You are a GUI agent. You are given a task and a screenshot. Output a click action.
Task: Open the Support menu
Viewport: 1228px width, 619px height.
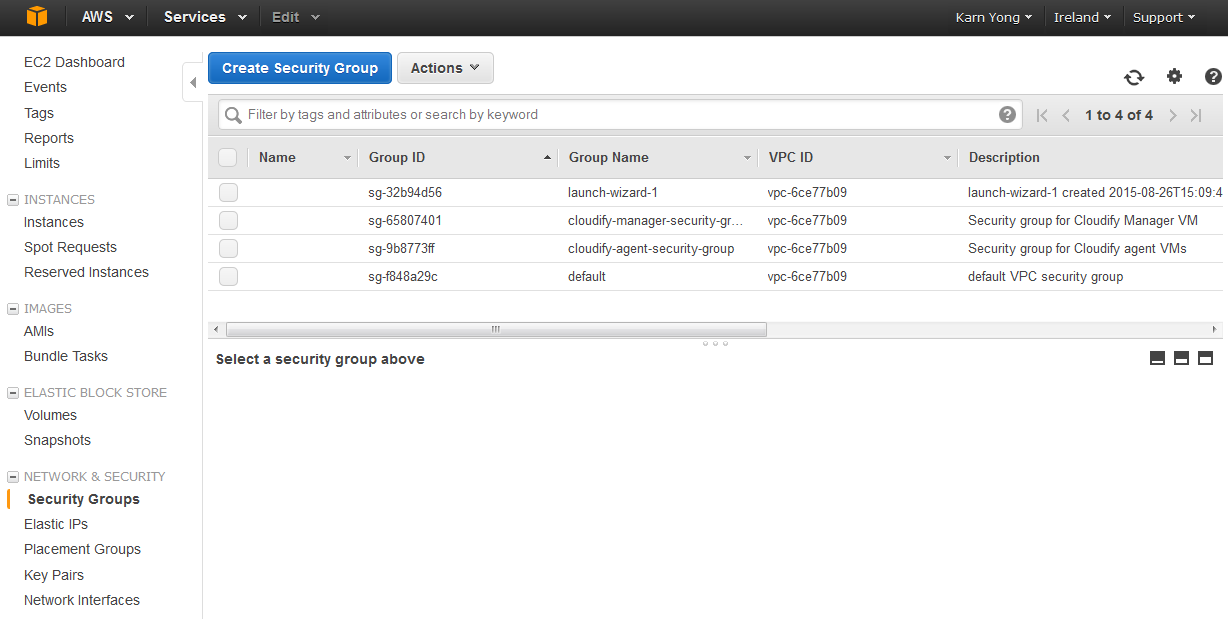pyautogui.click(x=1164, y=17)
